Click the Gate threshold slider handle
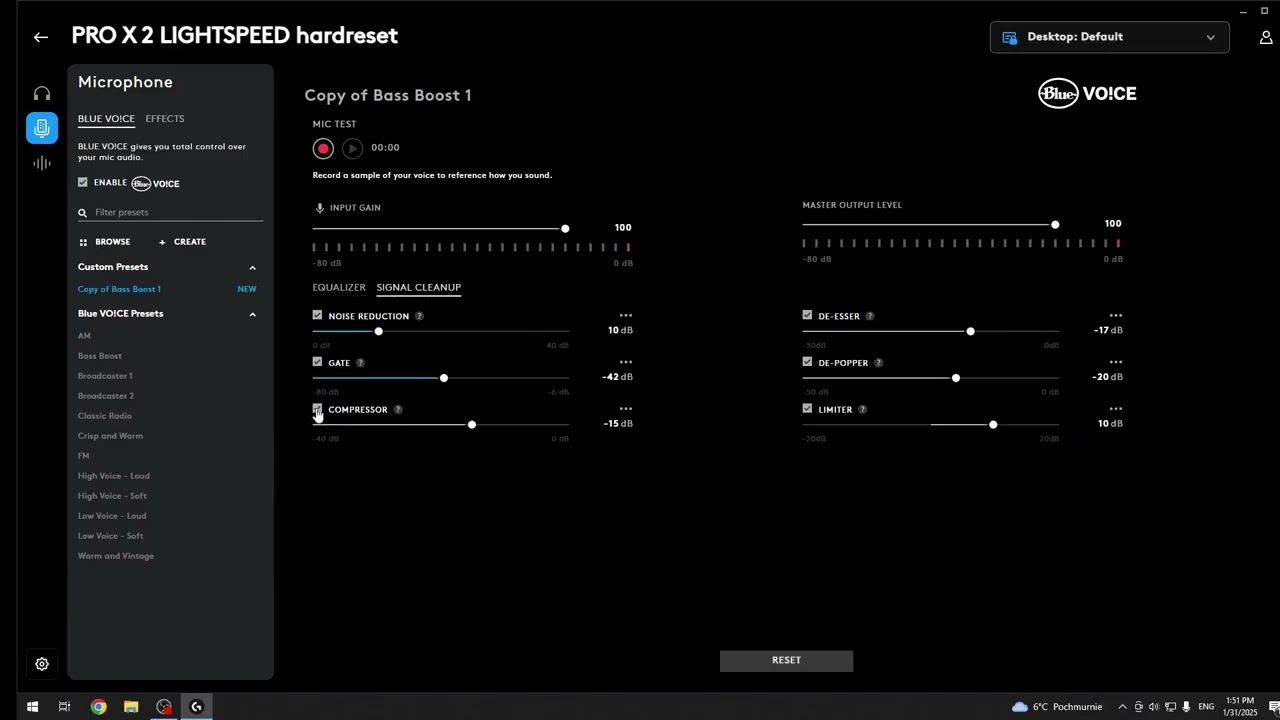 tap(444, 378)
